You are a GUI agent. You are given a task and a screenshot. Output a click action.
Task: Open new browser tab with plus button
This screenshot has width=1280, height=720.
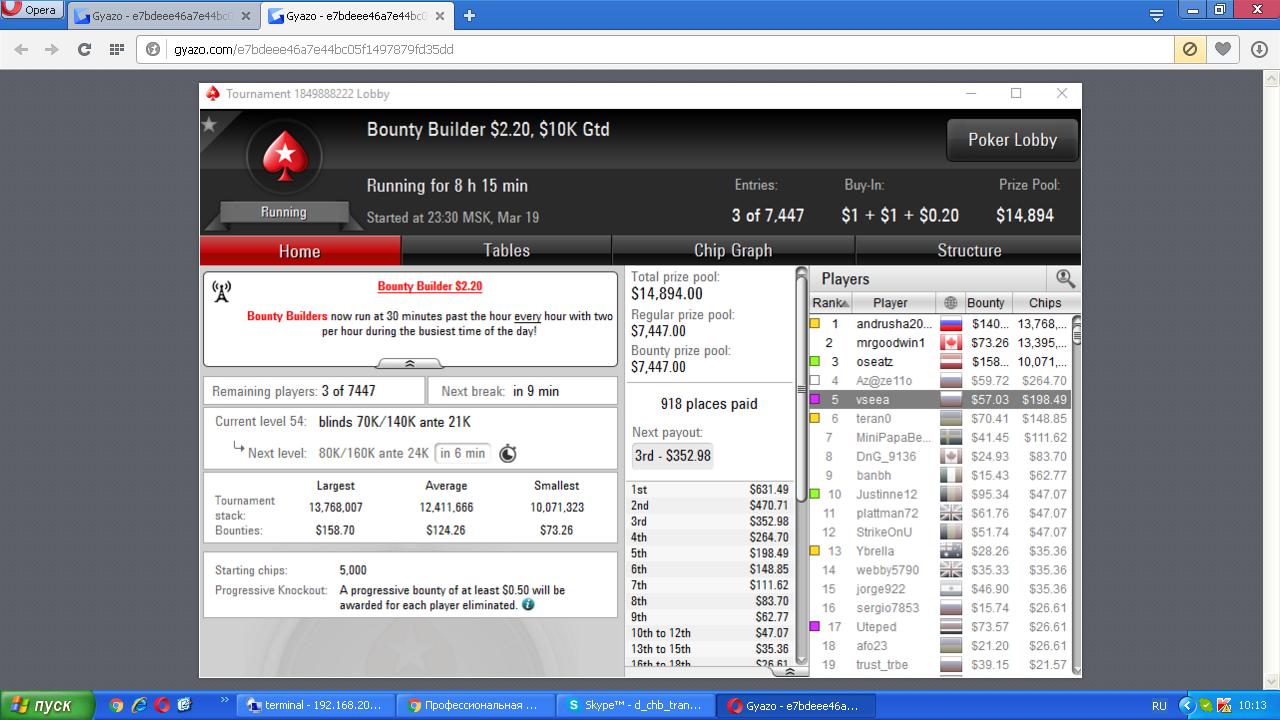469,15
